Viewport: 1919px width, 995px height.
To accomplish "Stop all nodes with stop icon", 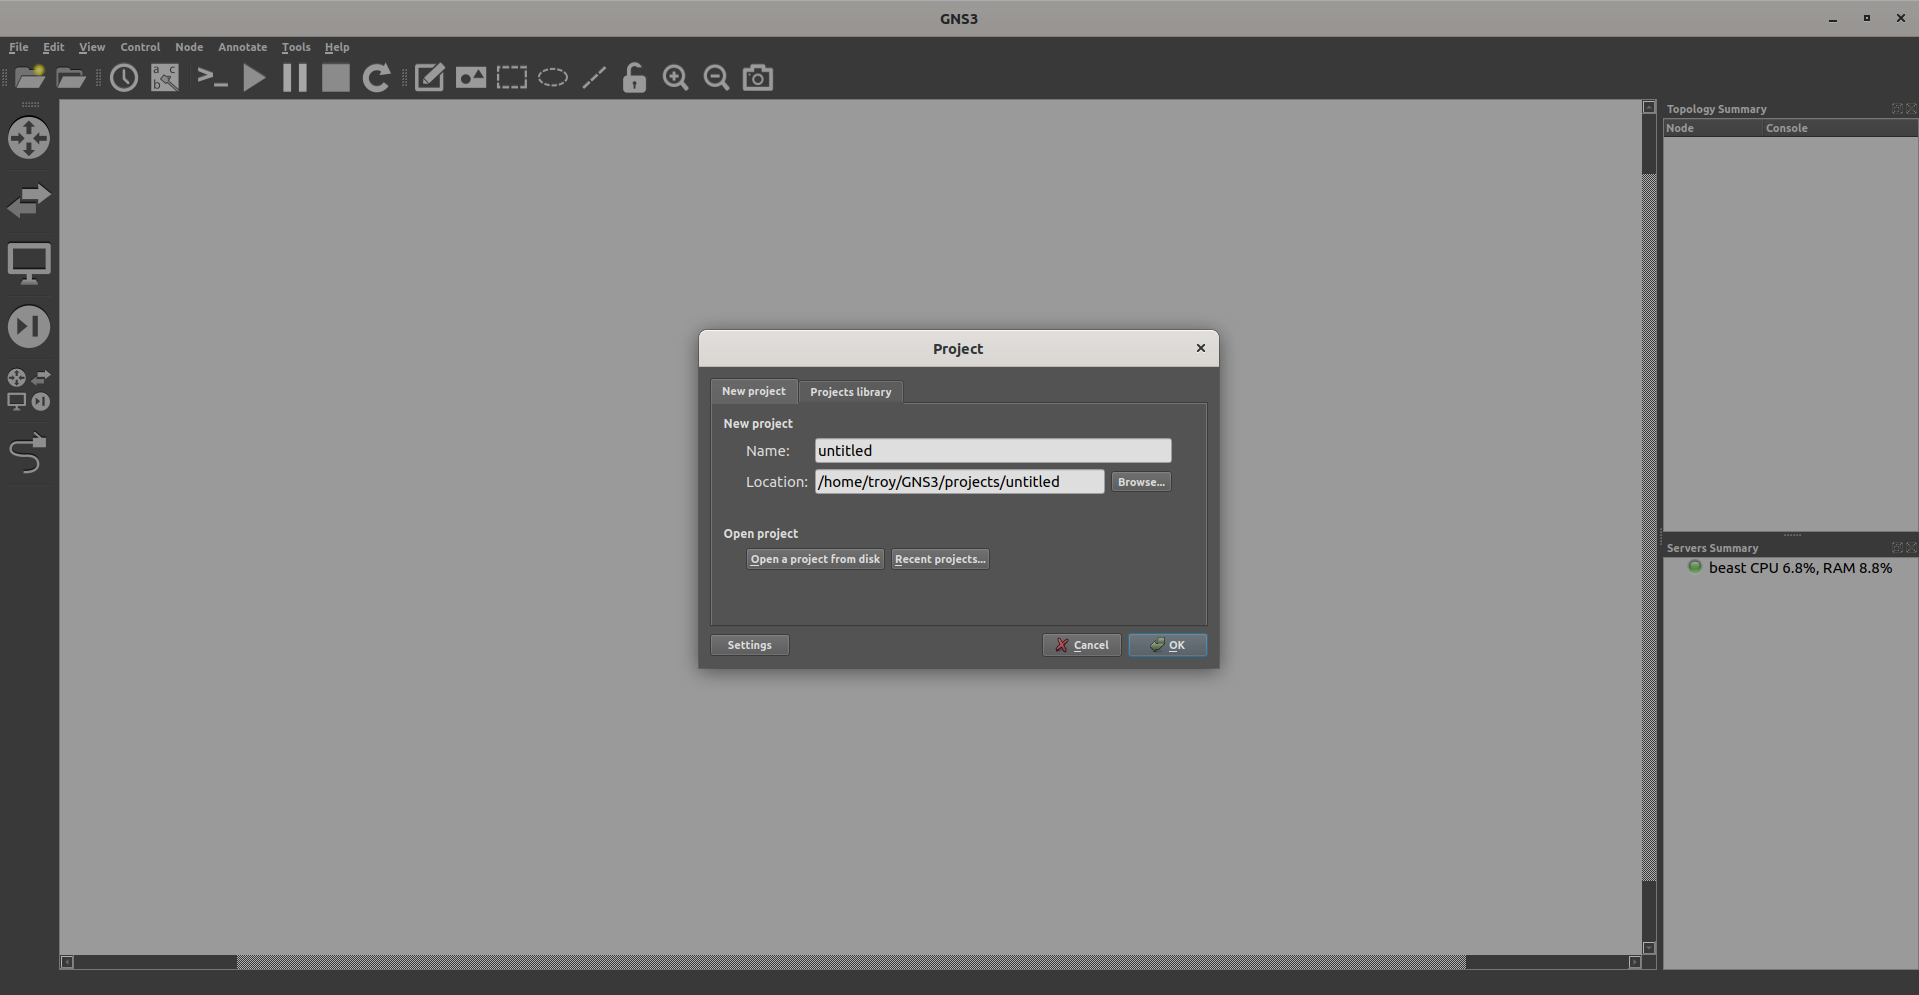I will click(336, 78).
